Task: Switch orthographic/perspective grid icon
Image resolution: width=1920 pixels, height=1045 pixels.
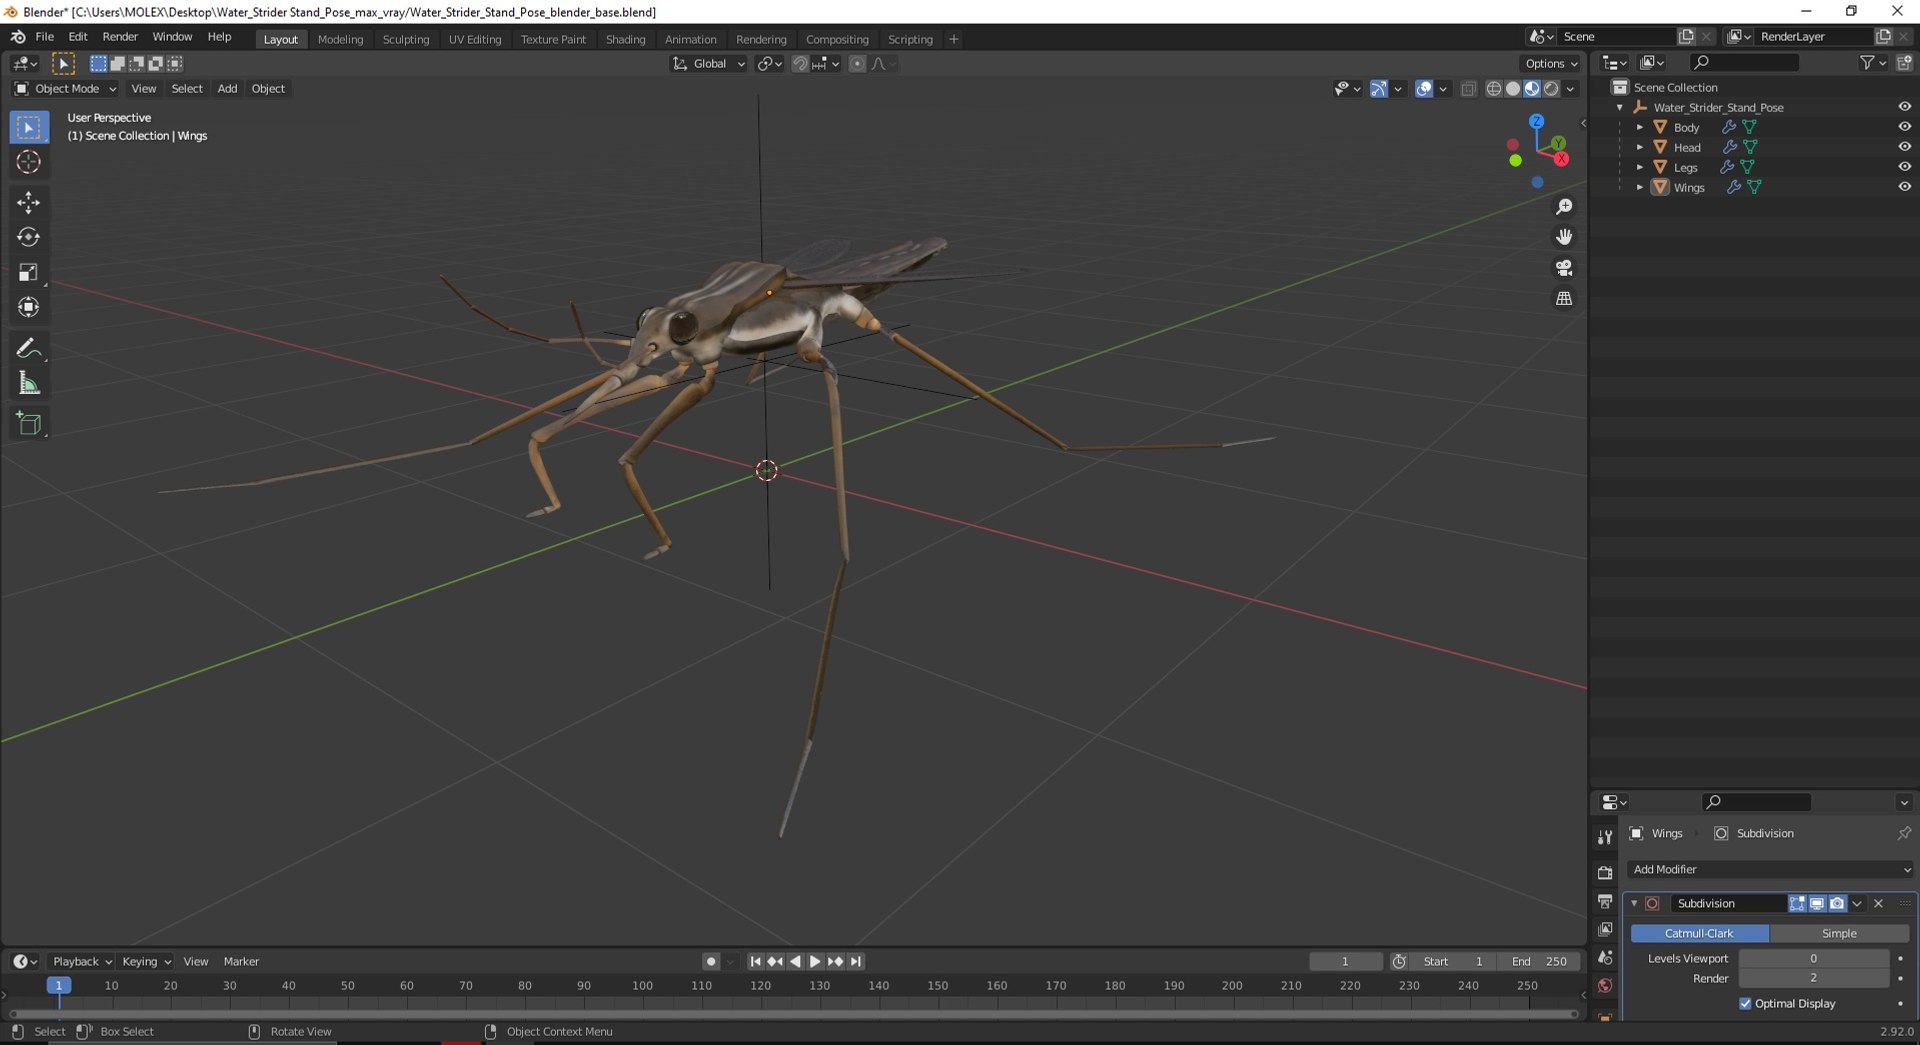Action: pyautogui.click(x=1564, y=298)
